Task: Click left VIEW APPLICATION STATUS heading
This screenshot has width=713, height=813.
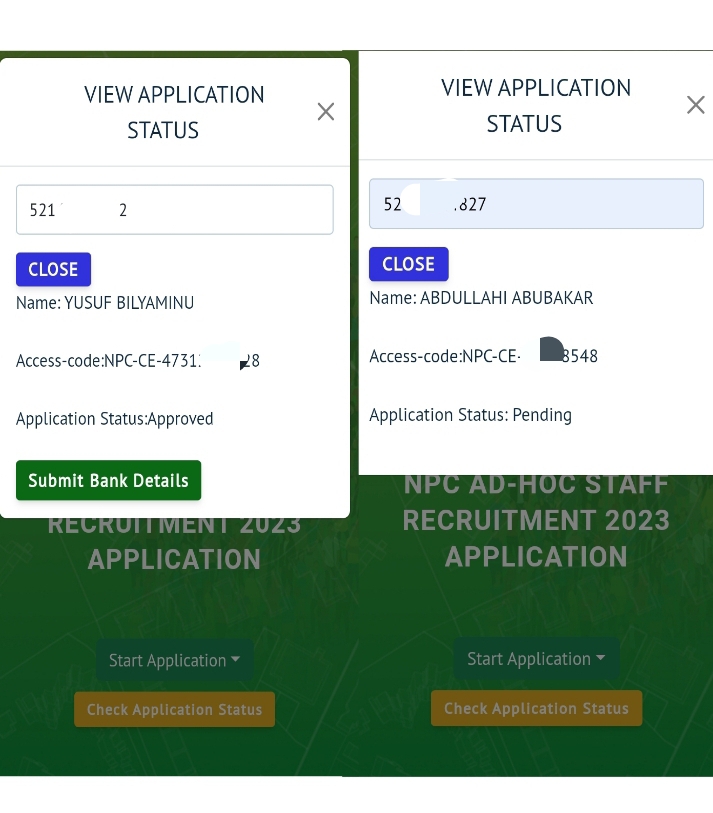Action: [174, 112]
